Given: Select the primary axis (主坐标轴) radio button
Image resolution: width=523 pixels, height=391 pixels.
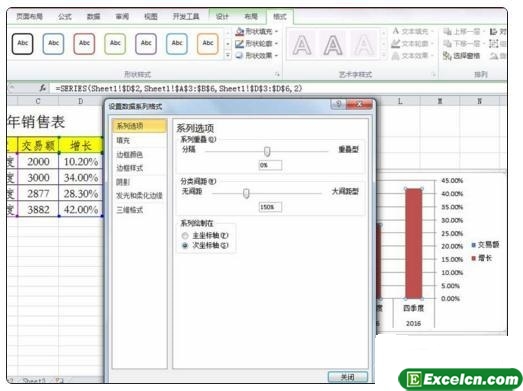Looking at the screenshot, I should 185,236.
